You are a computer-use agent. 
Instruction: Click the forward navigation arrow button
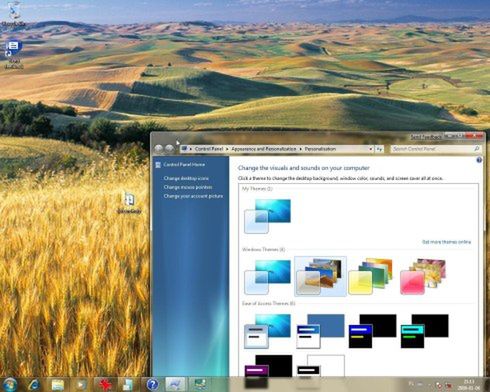pyautogui.click(x=170, y=149)
